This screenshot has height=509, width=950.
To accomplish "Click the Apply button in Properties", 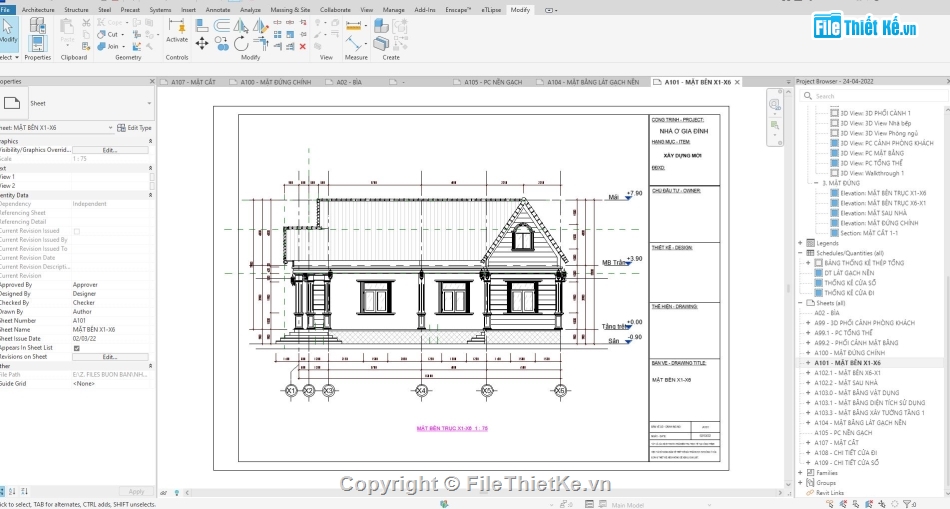I will pos(136,491).
